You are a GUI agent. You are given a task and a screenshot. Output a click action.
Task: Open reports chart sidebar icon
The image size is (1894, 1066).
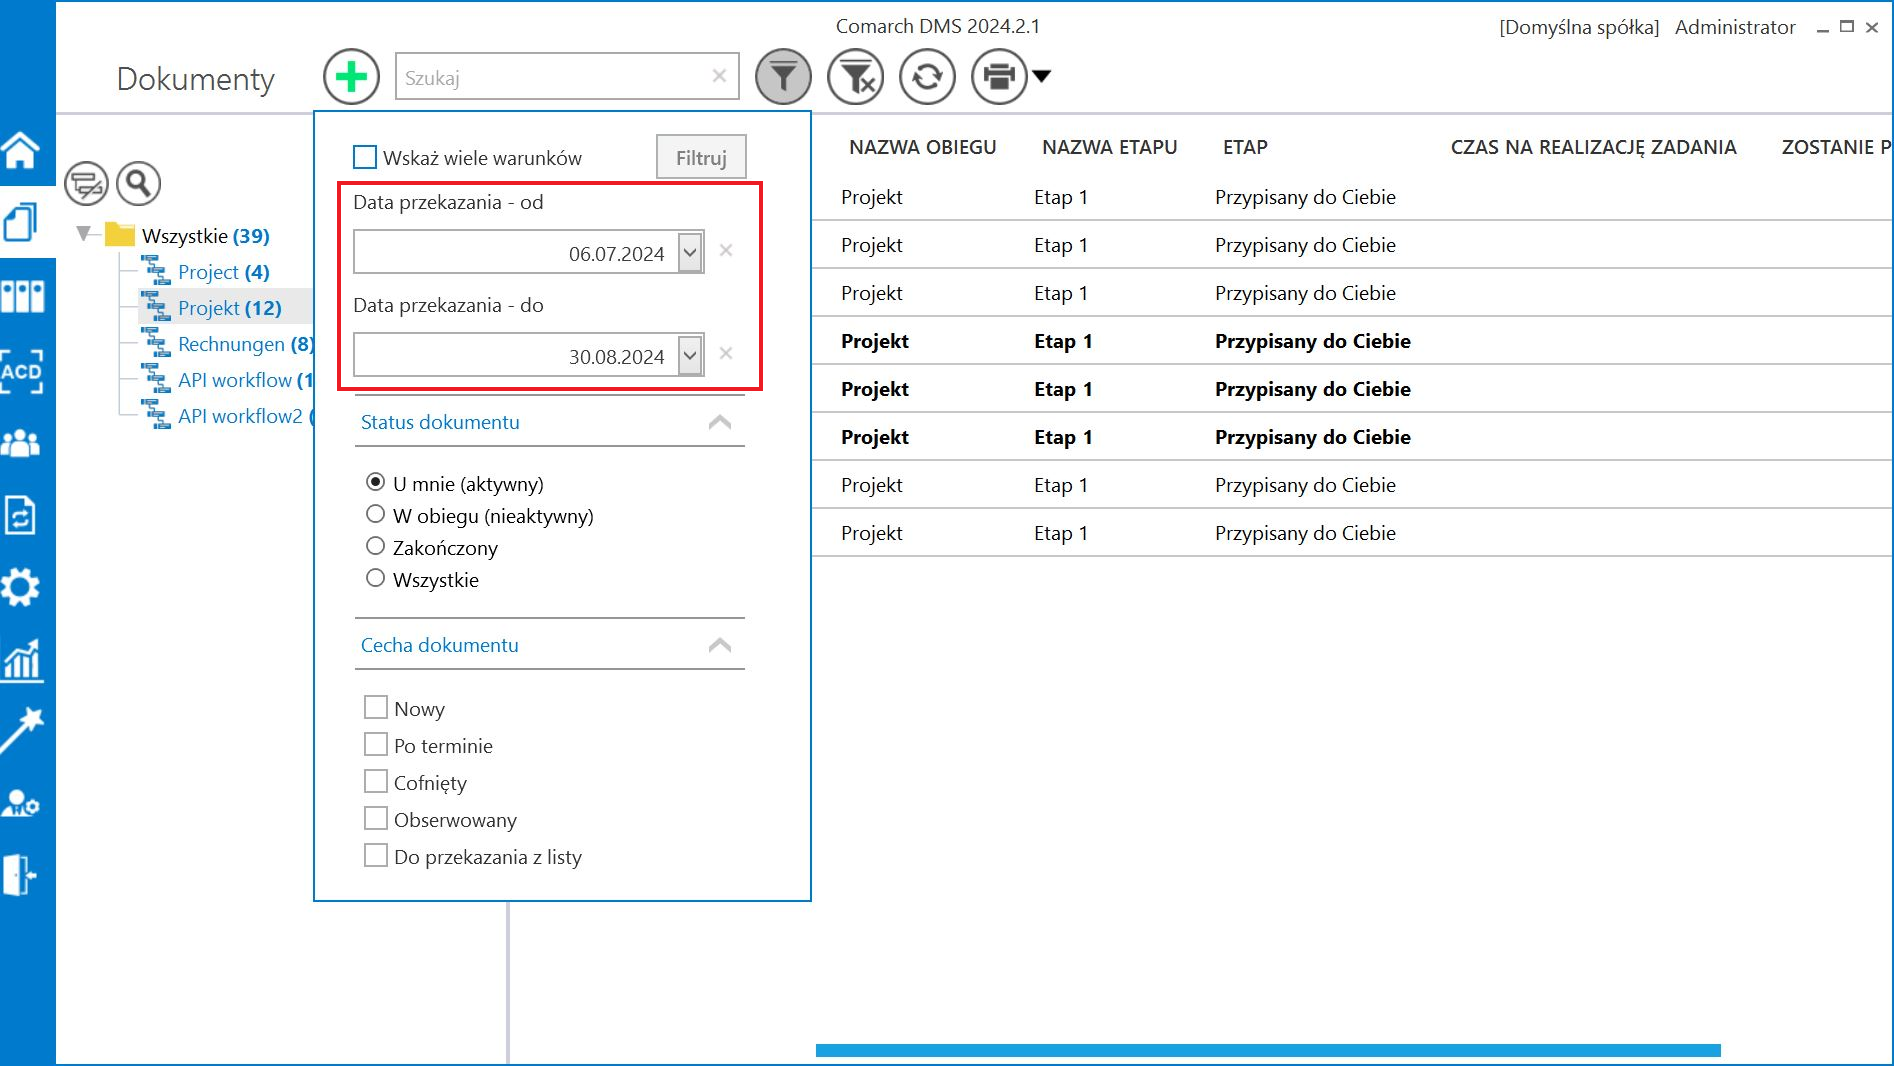22,660
